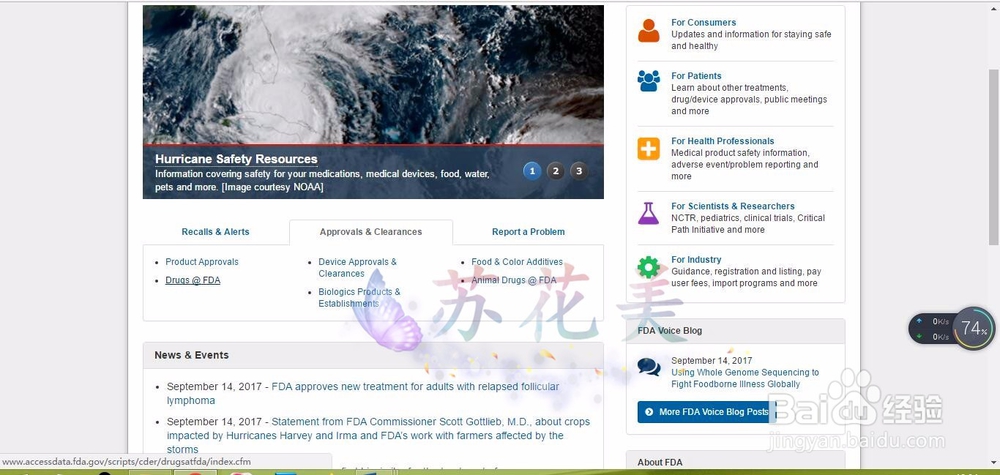Click the green gear For Industry icon

(x=649, y=267)
